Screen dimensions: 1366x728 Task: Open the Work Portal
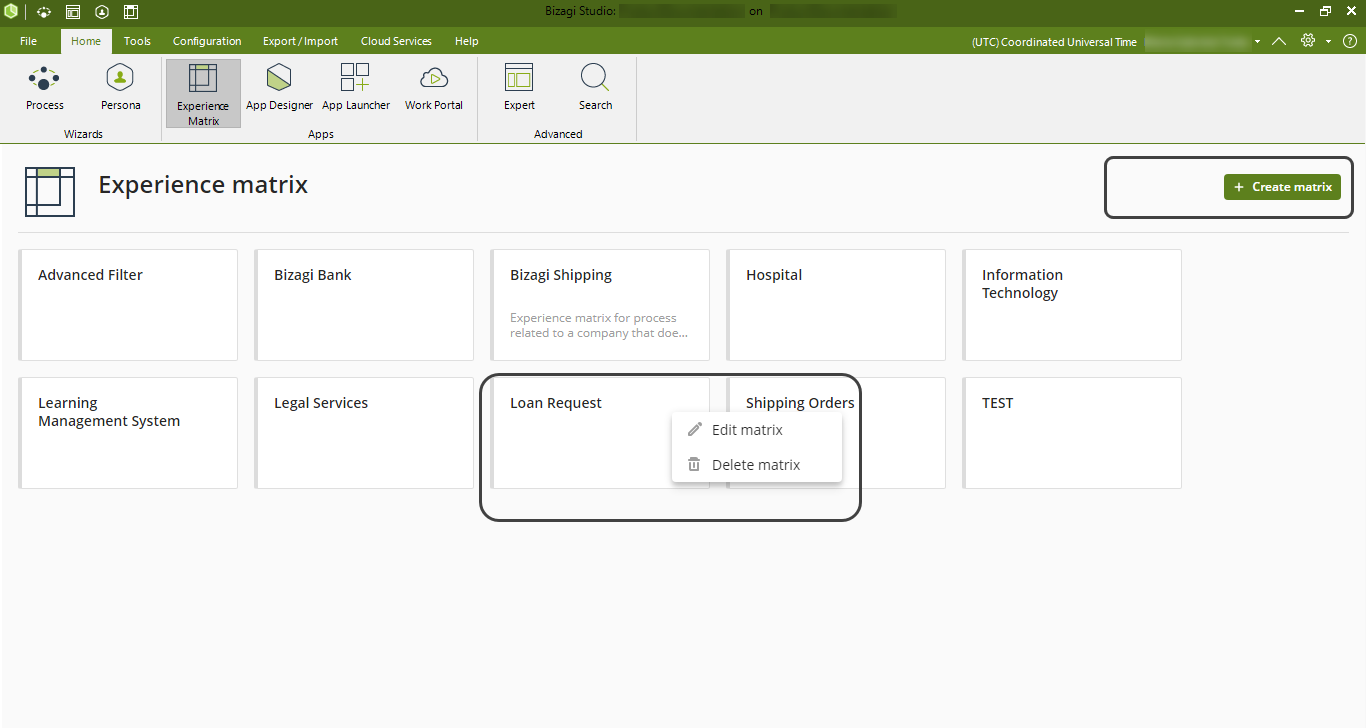(434, 88)
